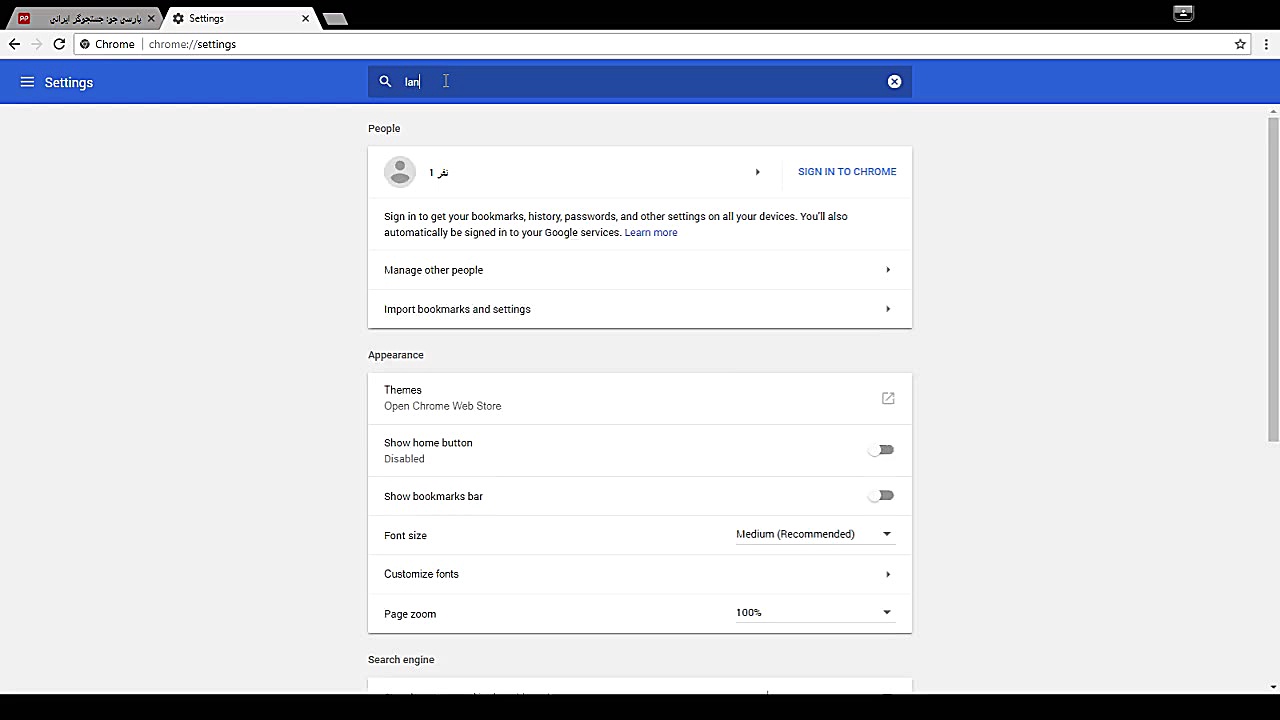Click the Disabled status text
This screenshot has height=720, width=1280.
[x=404, y=459]
